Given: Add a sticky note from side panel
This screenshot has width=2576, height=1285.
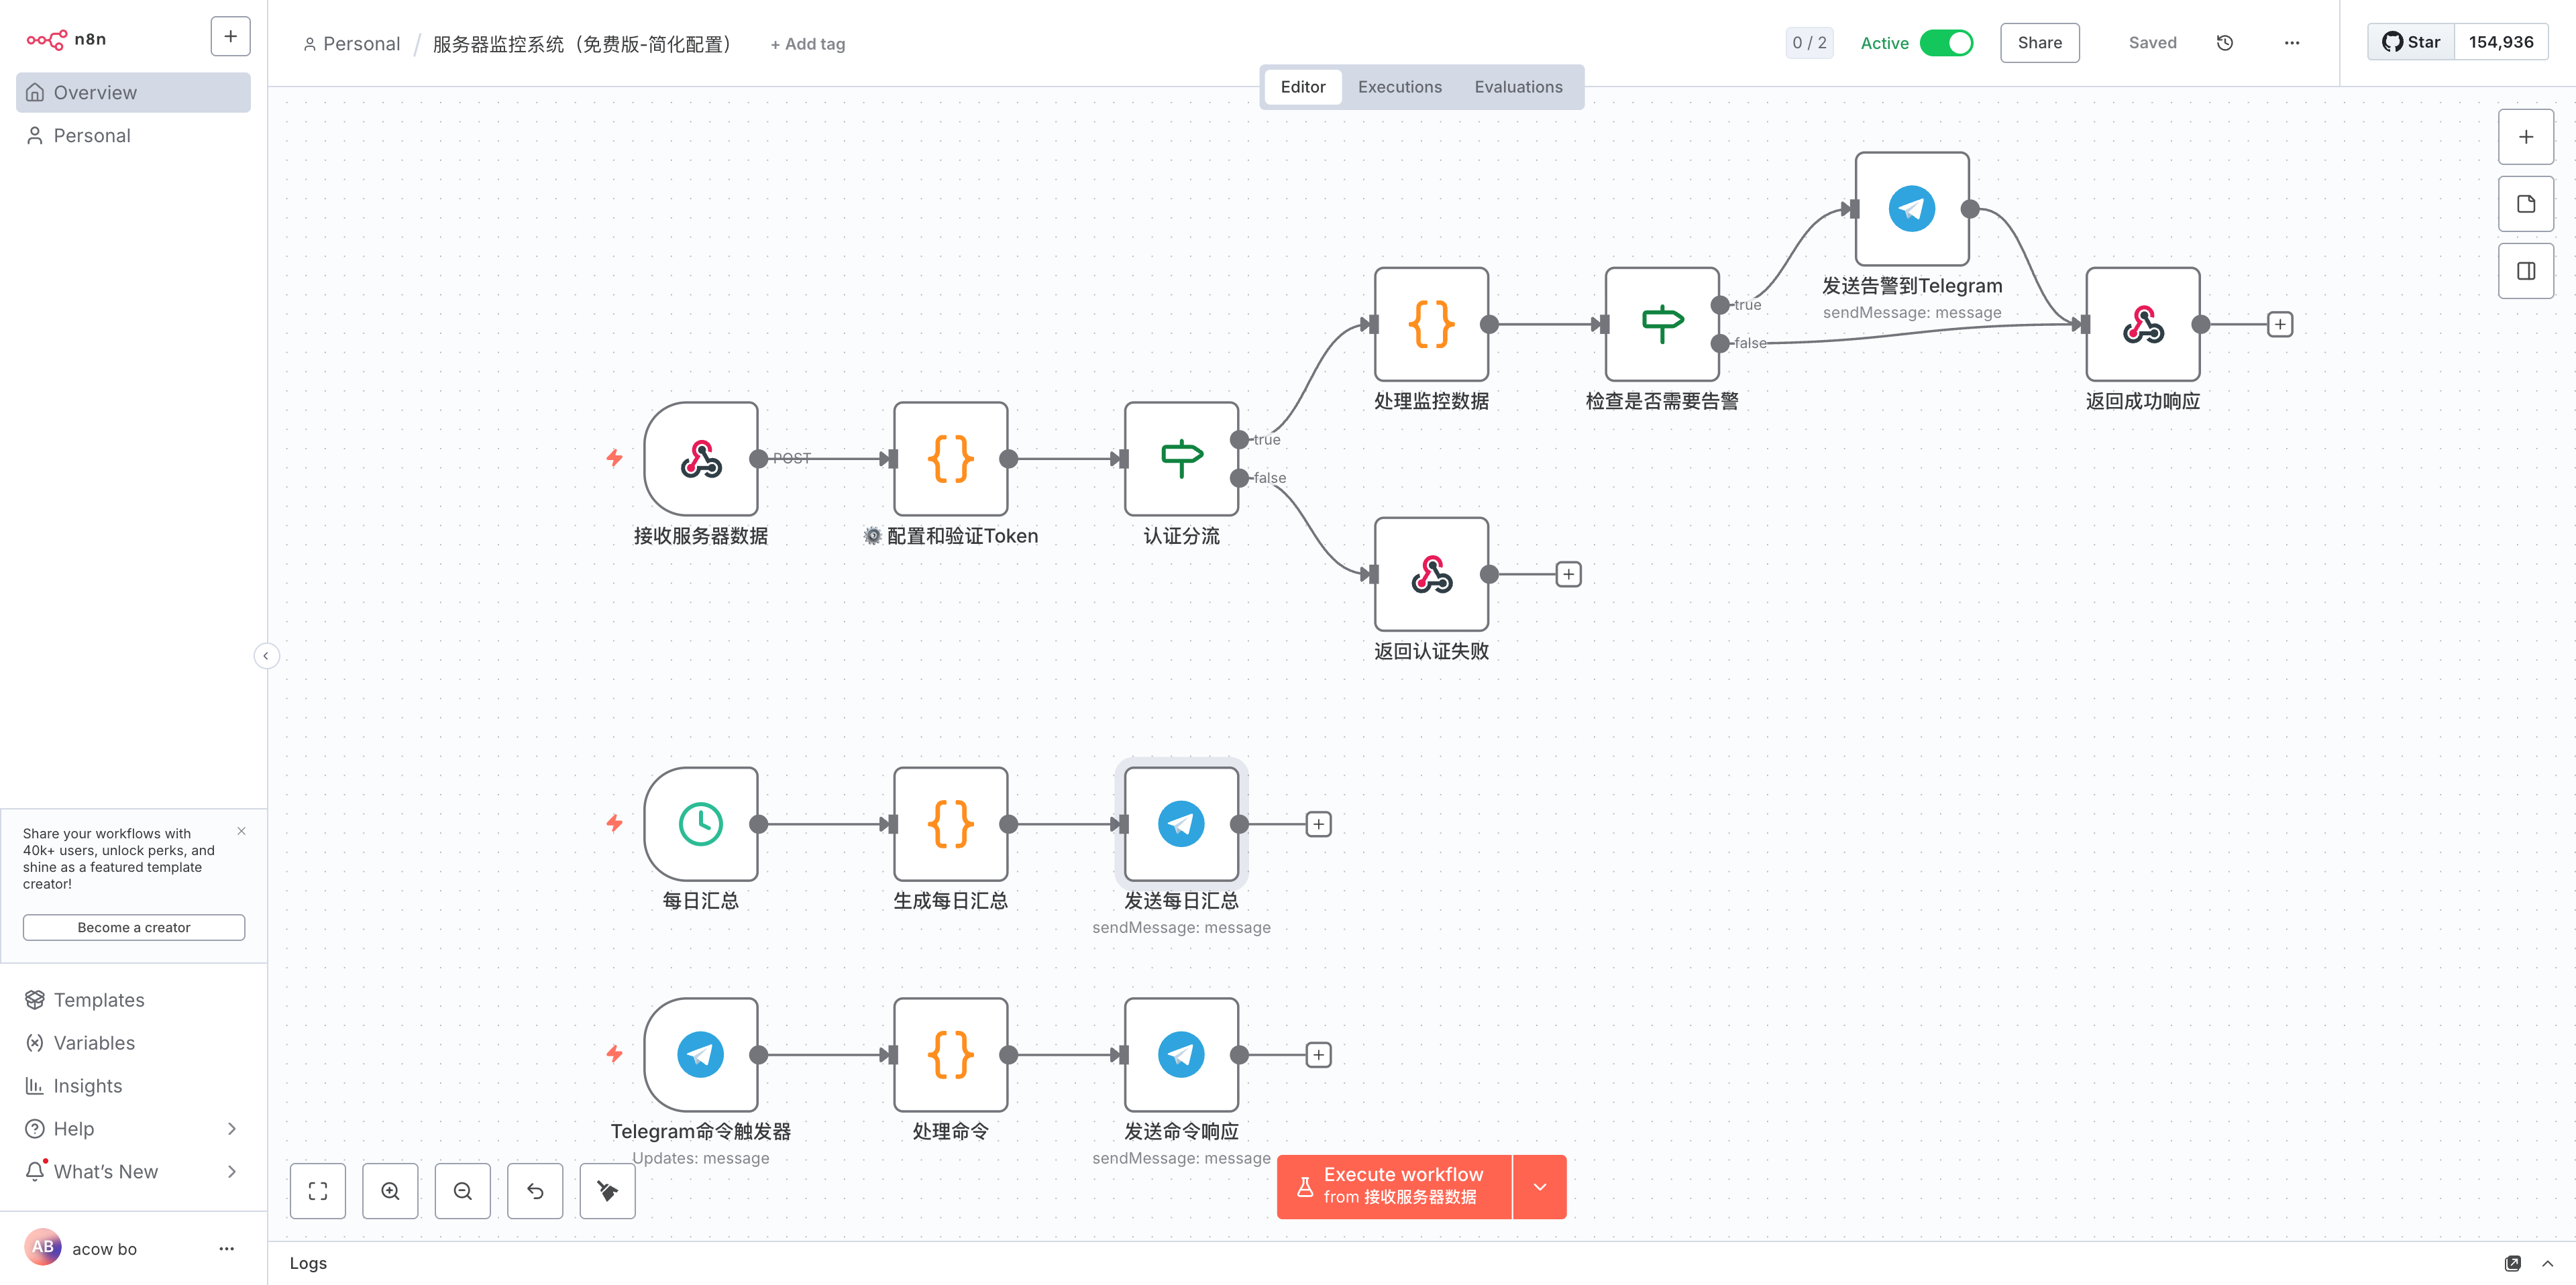Looking at the screenshot, I should click(2525, 204).
